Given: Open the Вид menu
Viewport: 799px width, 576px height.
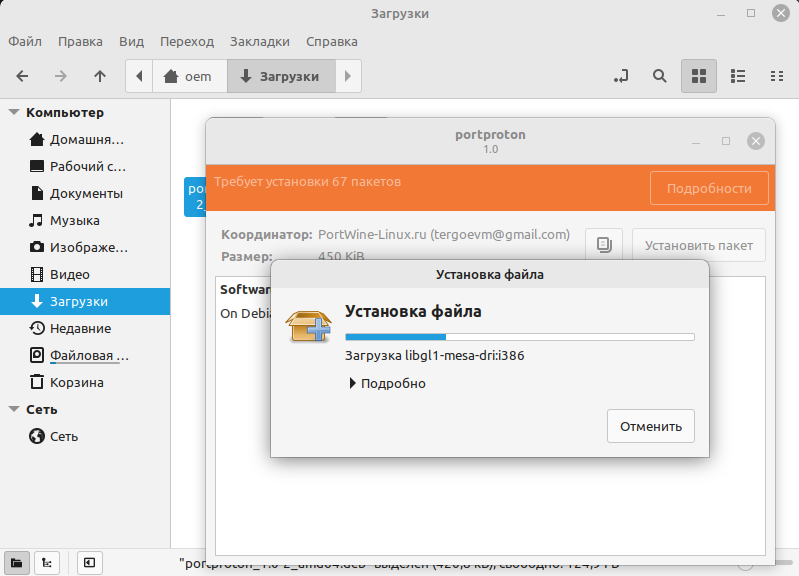Looking at the screenshot, I should [131, 42].
